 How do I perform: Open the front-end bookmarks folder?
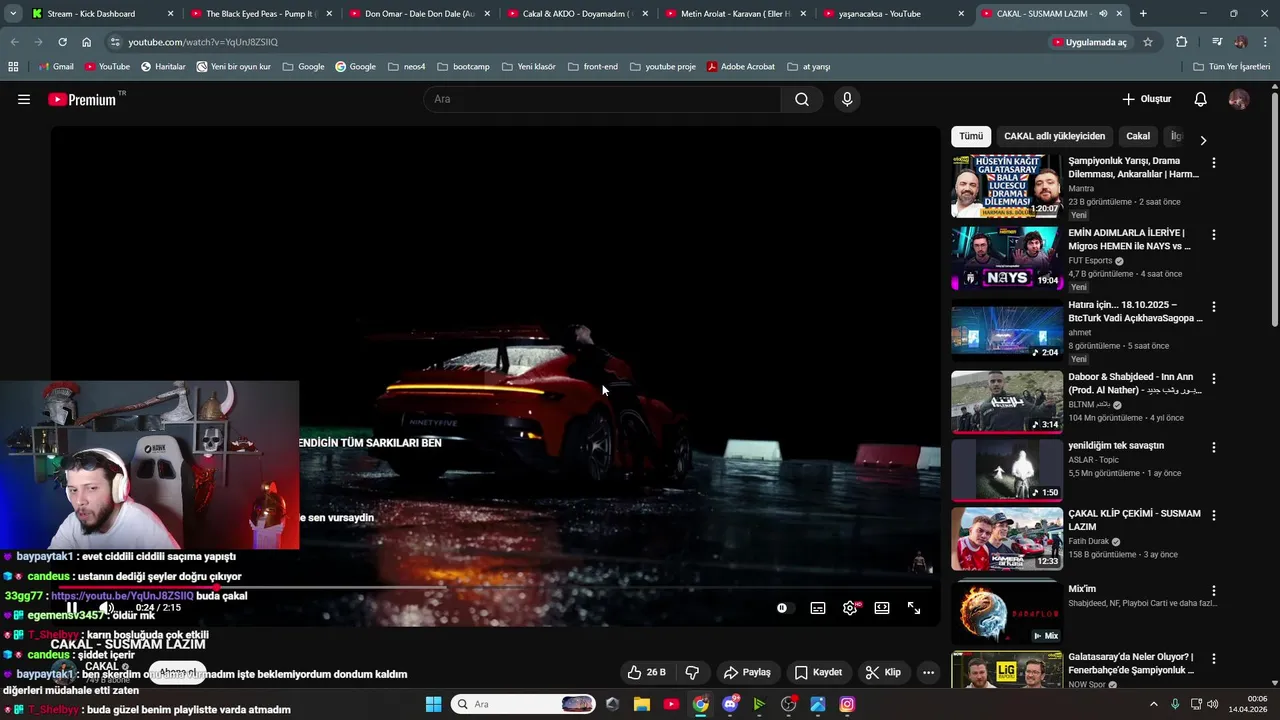pos(593,67)
